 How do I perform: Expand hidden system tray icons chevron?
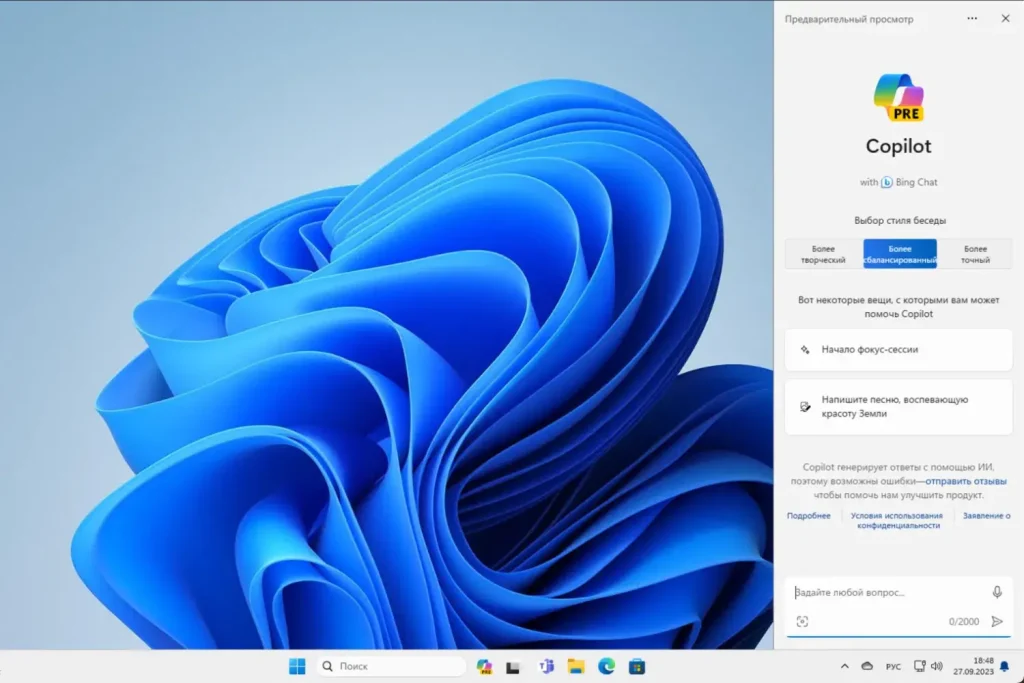(x=844, y=666)
